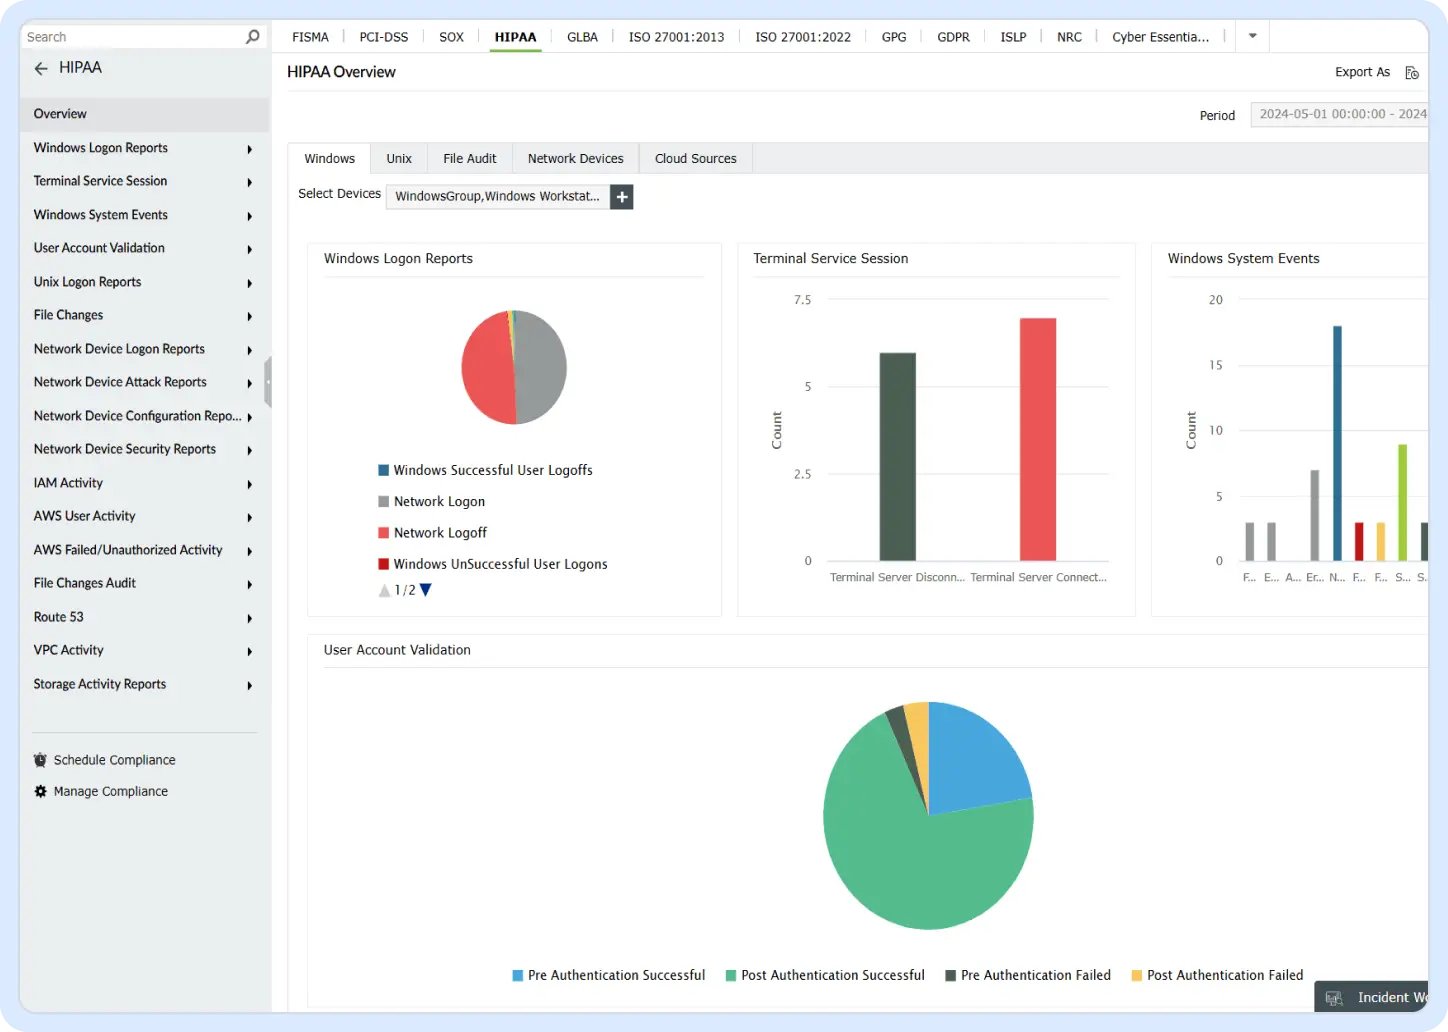This screenshot has height=1032, width=1448.
Task: Open the Unix device tab
Action: click(x=399, y=158)
